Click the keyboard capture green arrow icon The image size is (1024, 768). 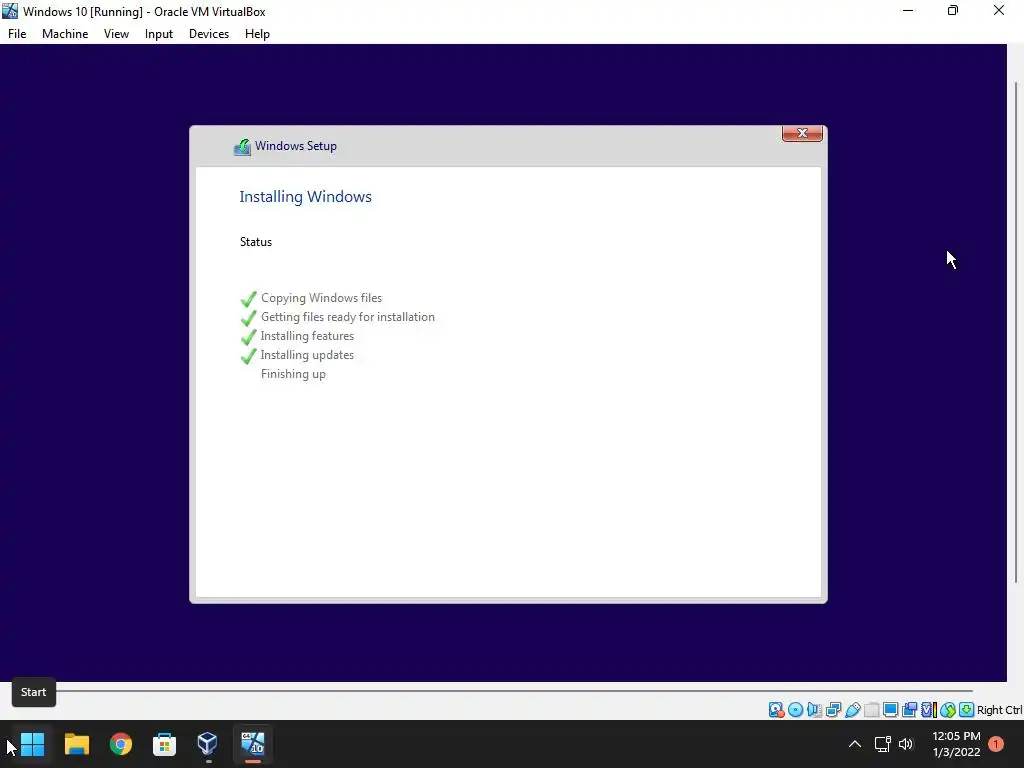point(967,710)
